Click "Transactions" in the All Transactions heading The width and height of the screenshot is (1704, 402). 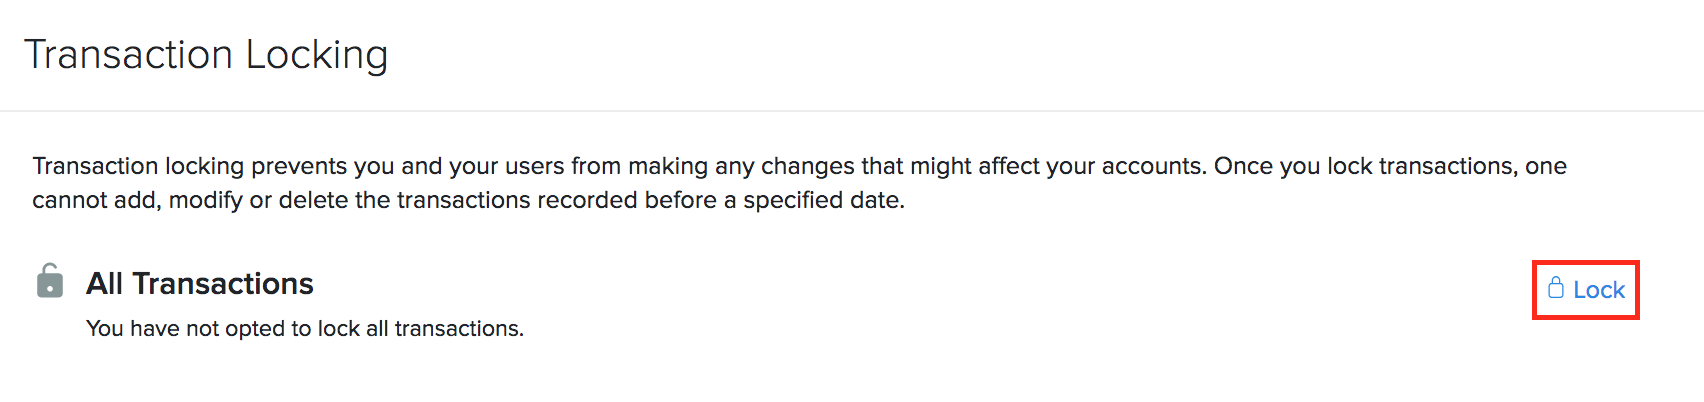tap(223, 284)
